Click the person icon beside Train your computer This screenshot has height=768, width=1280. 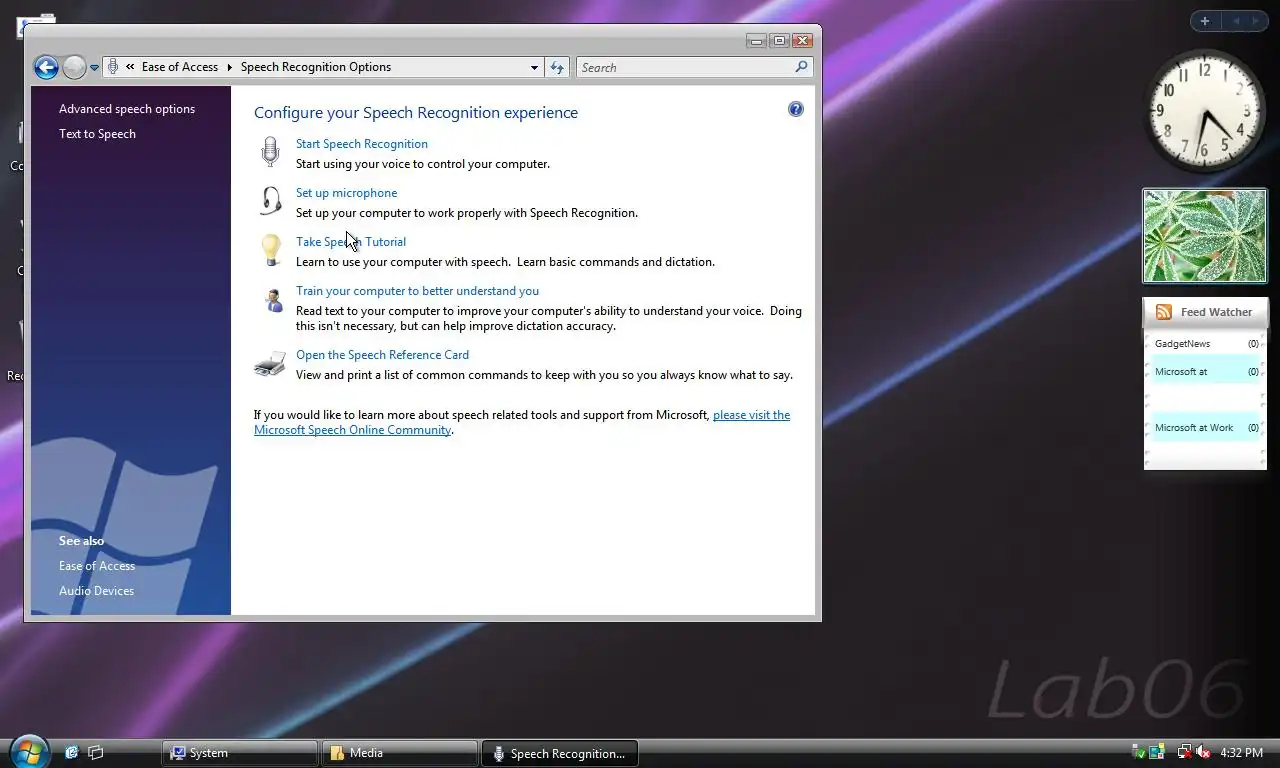point(273,300)
